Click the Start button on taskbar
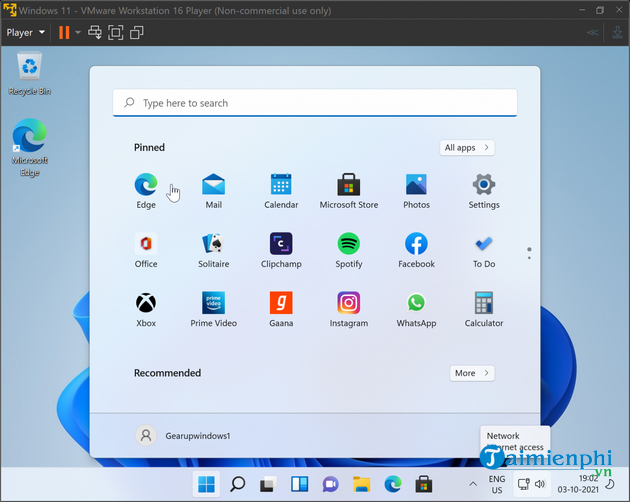The width and height of the screenshot is (630, 502). (x=207, y=484)
